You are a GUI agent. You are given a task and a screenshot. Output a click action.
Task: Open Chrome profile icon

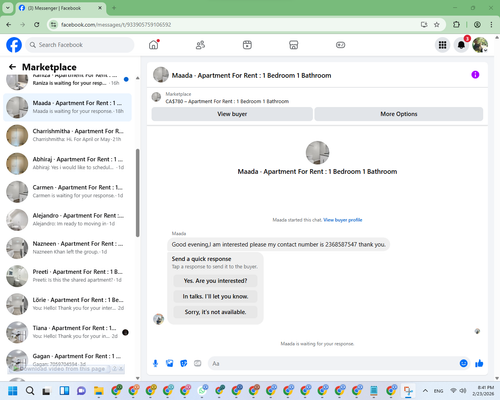pos(477,25)
